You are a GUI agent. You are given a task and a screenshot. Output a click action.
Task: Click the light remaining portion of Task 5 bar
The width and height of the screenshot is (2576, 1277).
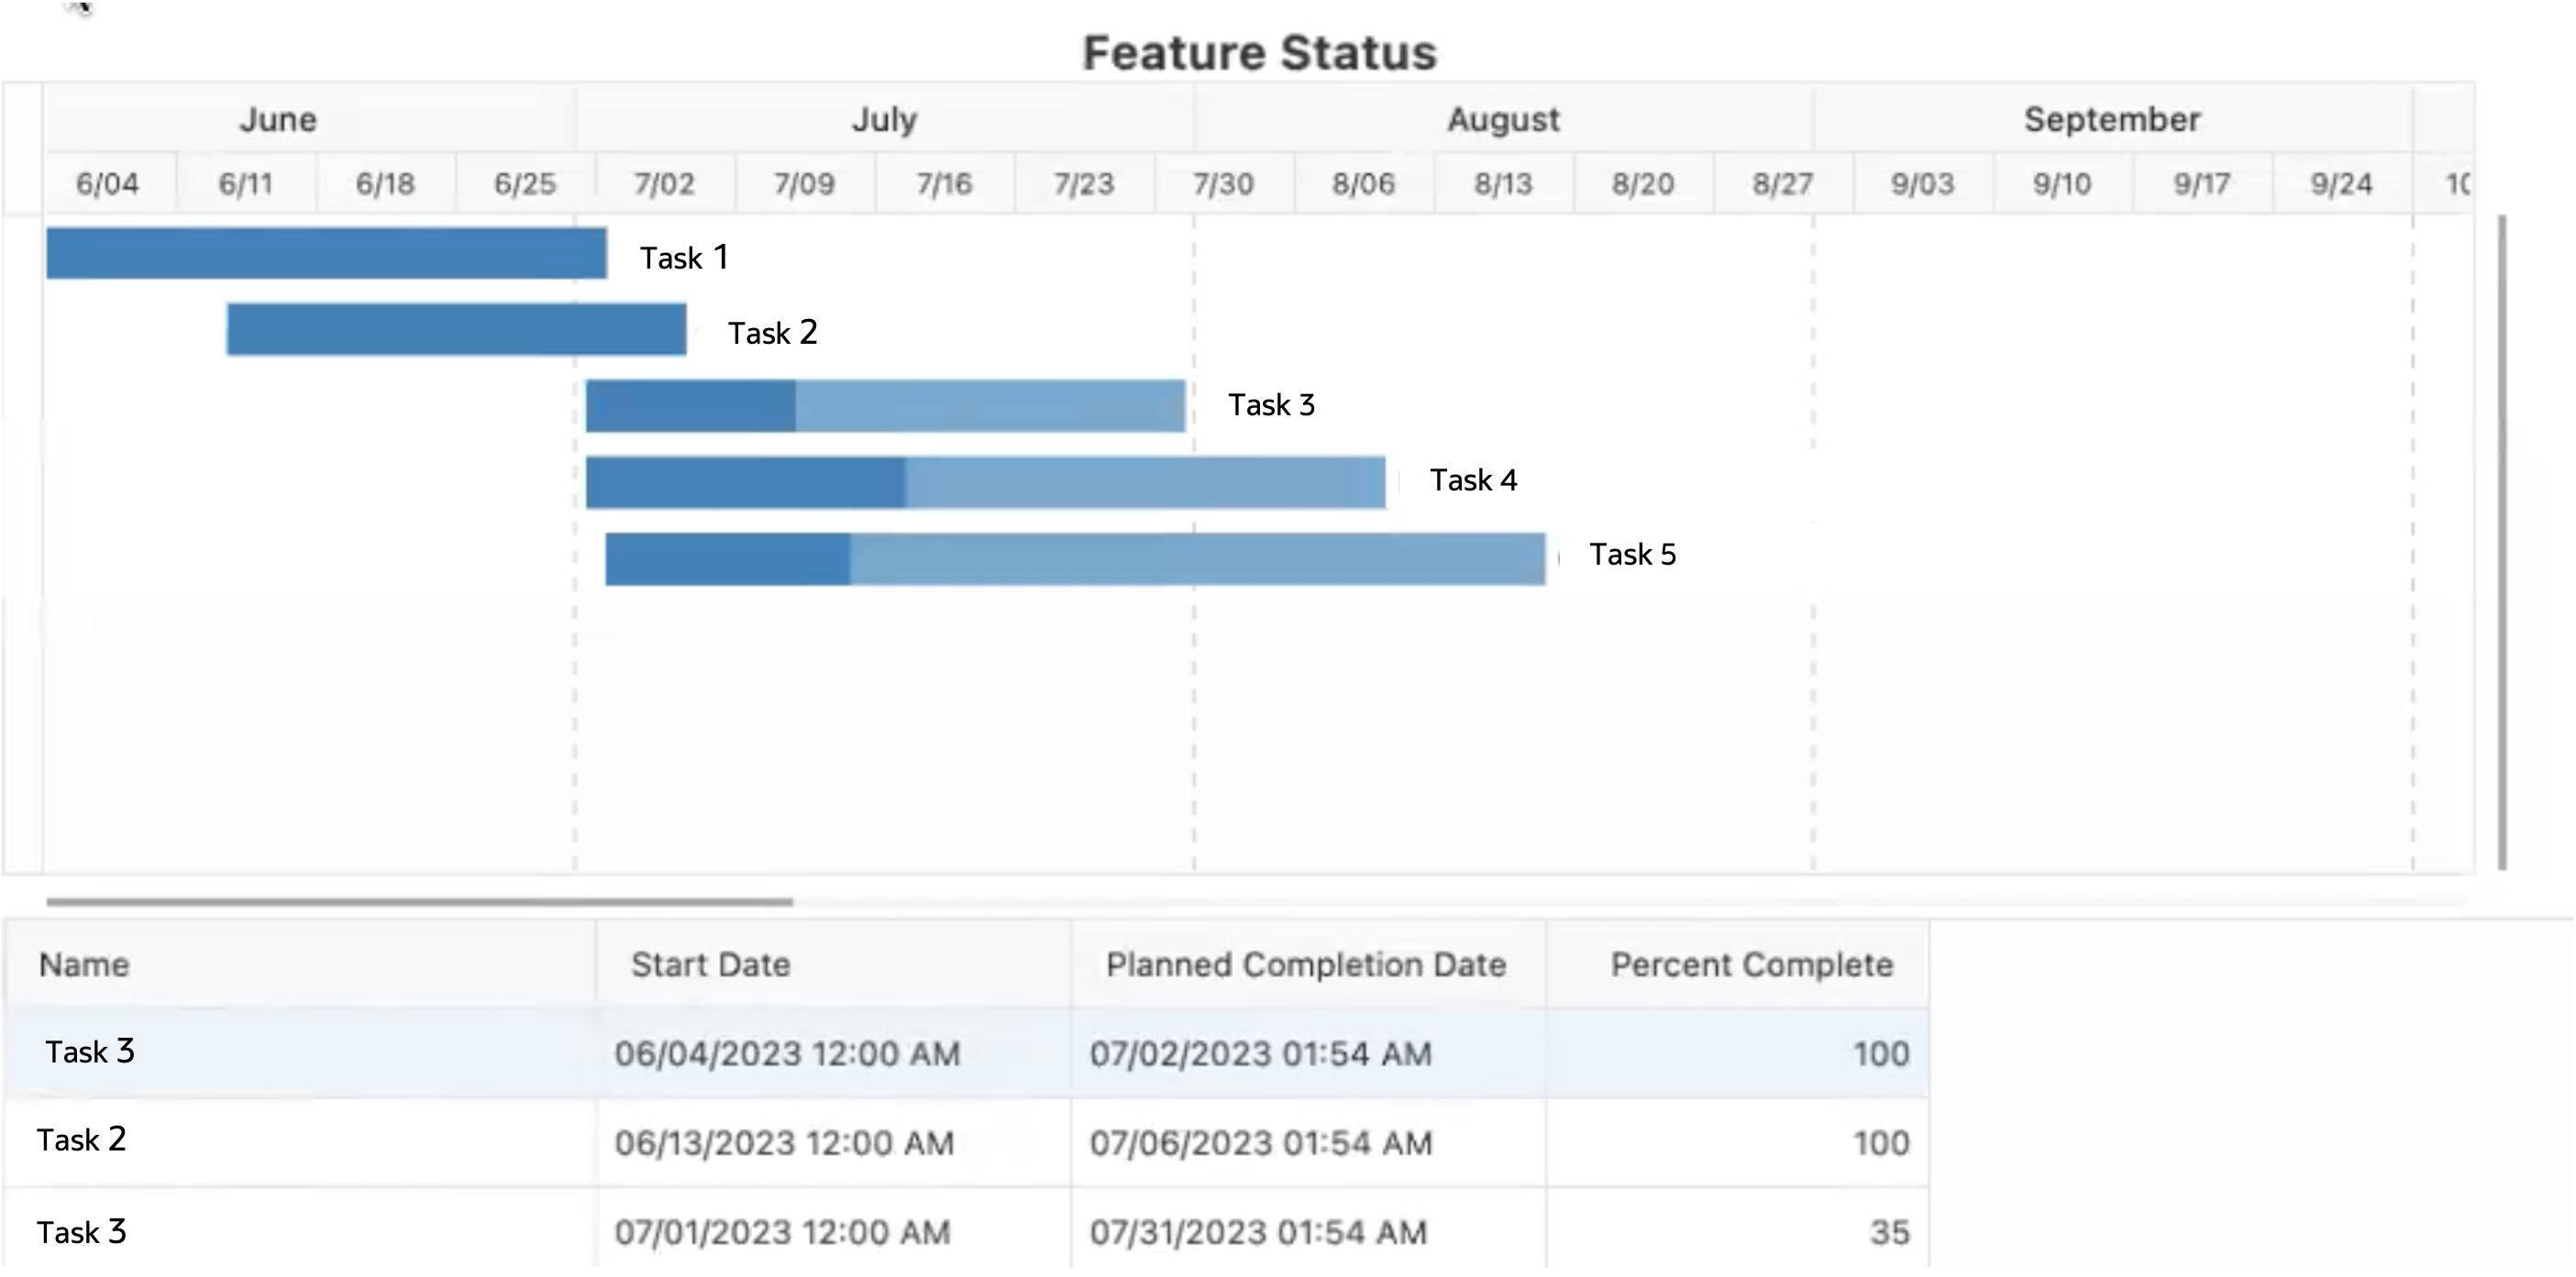[1197, 559]
